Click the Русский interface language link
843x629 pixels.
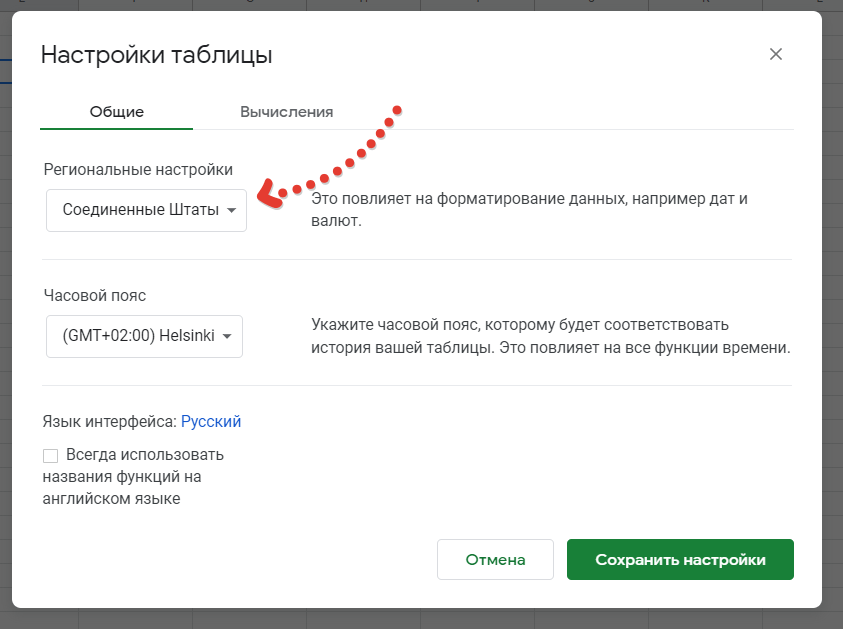point(211,421)
